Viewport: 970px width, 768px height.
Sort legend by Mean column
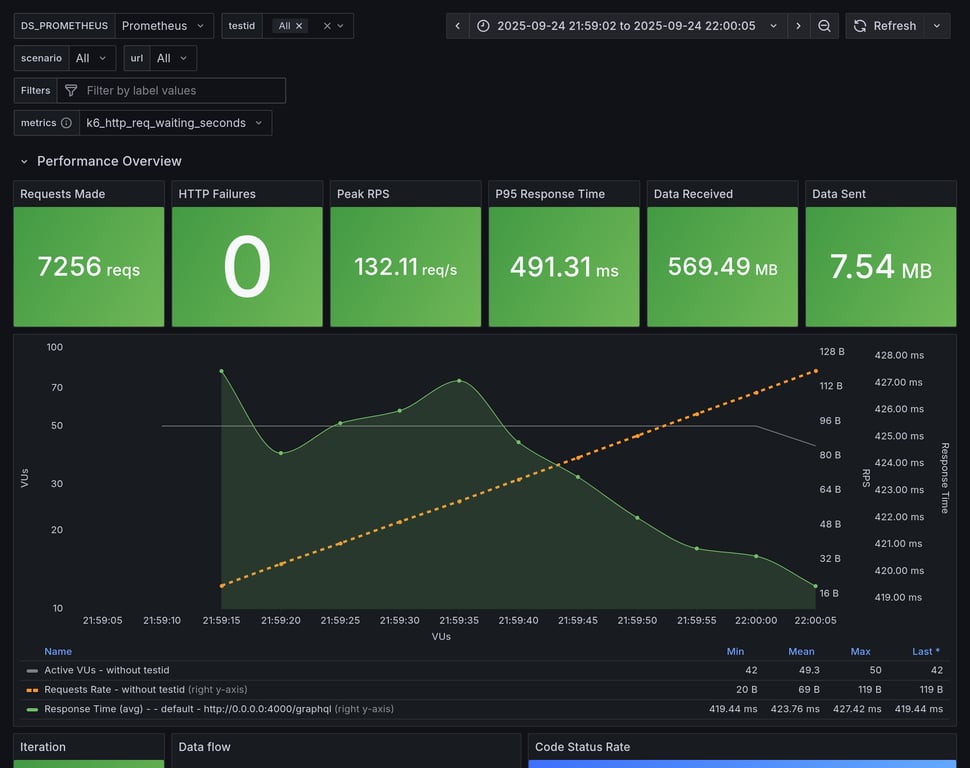coord(801,651)
